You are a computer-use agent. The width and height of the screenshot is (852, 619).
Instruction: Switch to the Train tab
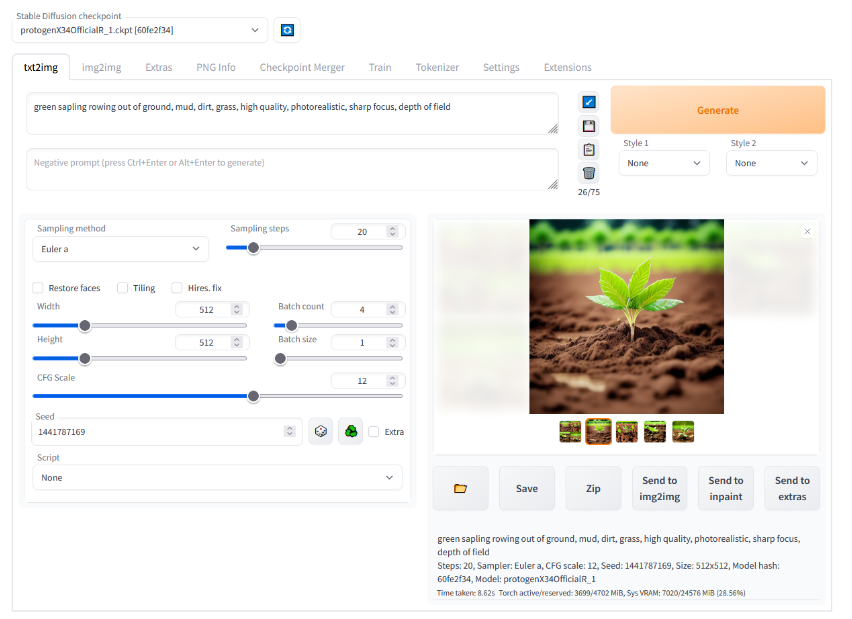point(380,67)
